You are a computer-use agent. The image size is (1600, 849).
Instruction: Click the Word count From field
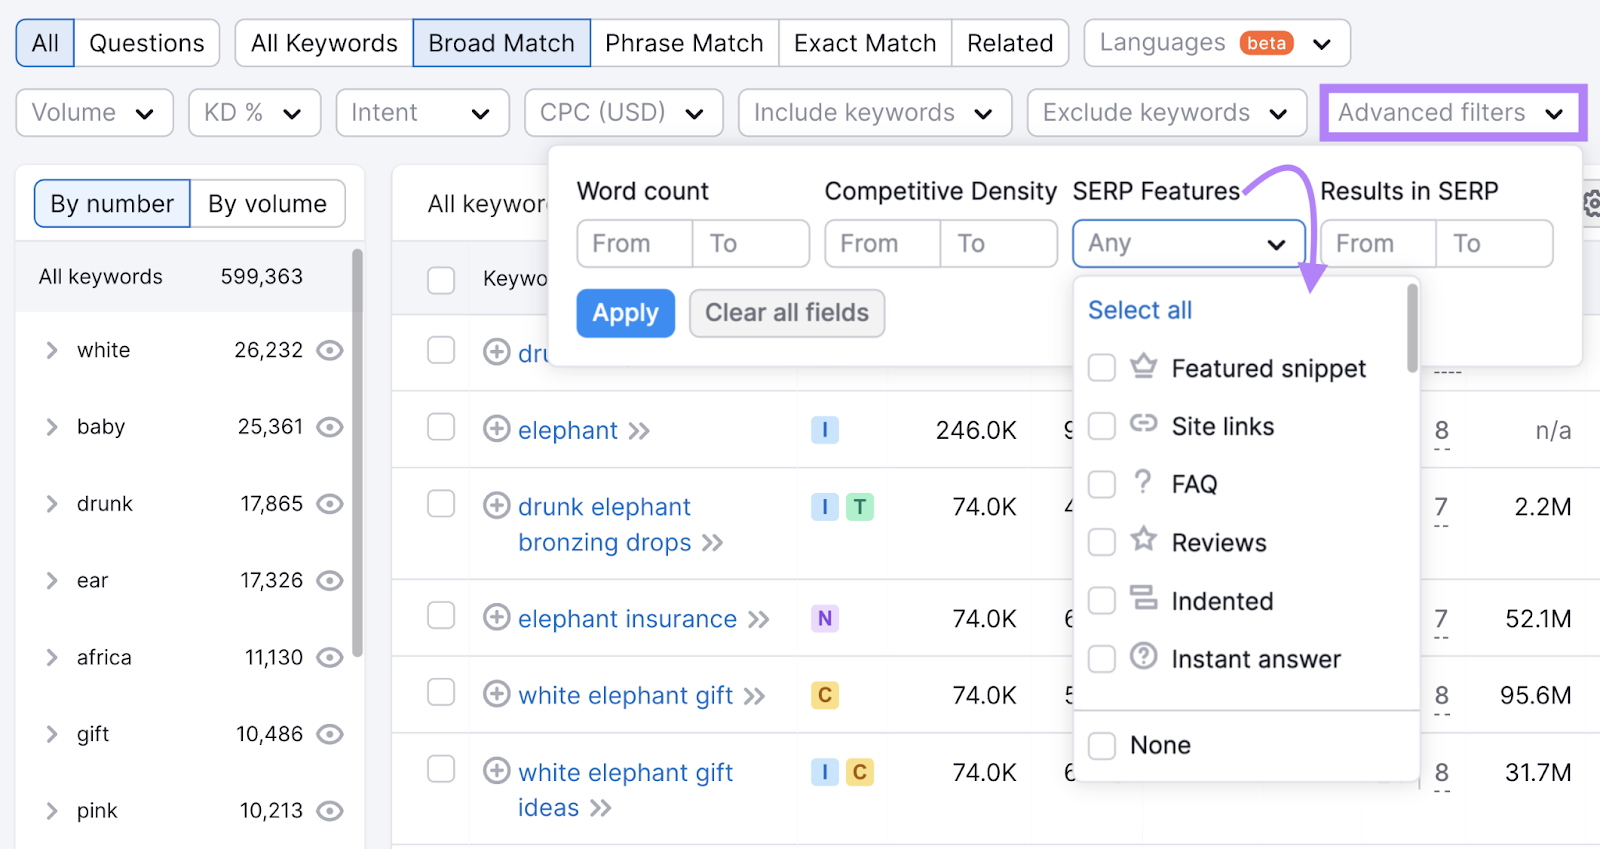pos(635,244)
